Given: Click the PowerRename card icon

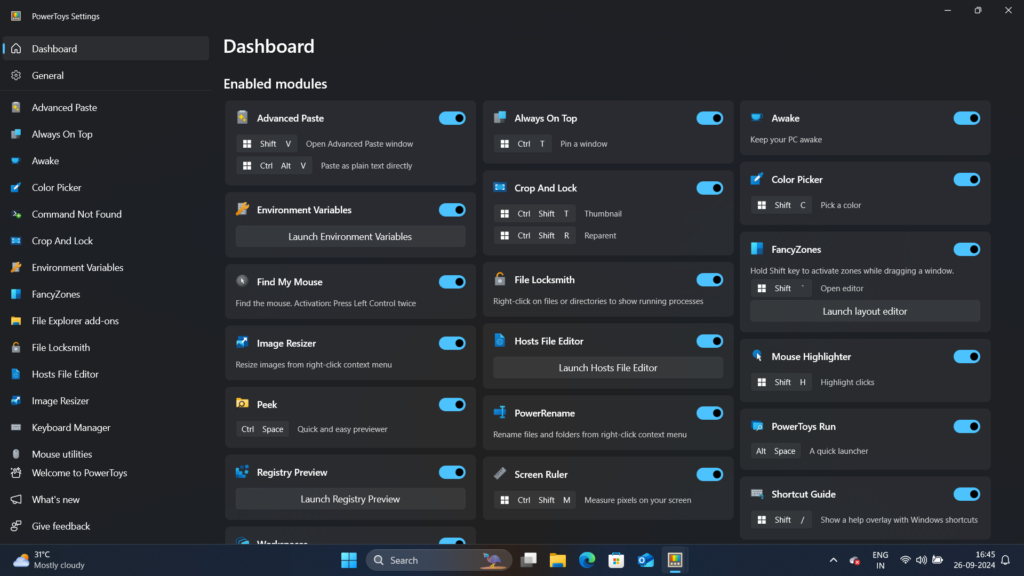Looking at the screenshot, I should coord(500,412).
